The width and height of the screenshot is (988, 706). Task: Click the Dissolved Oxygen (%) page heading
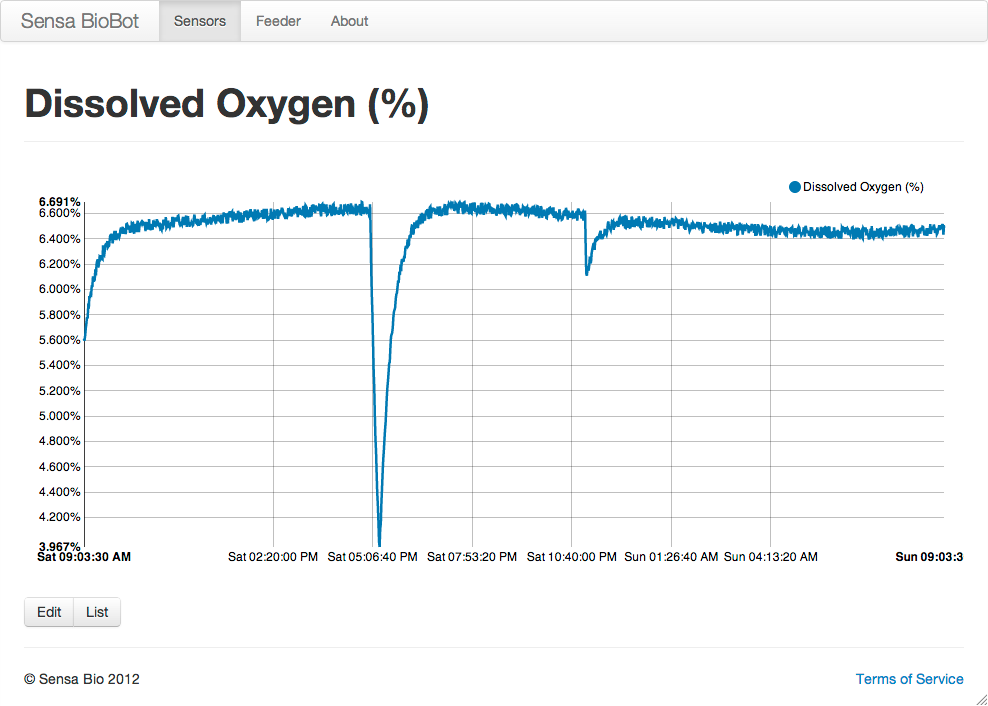[227, 104]
